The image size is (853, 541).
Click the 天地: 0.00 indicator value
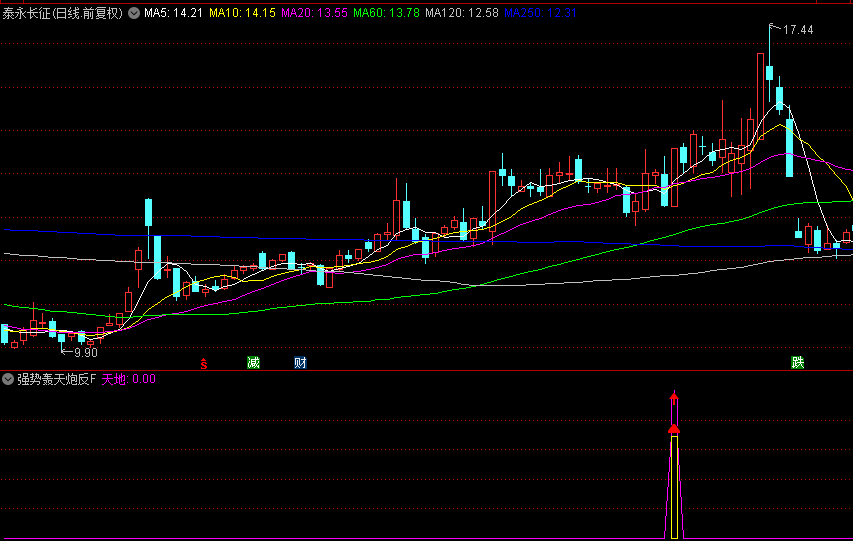128,379
